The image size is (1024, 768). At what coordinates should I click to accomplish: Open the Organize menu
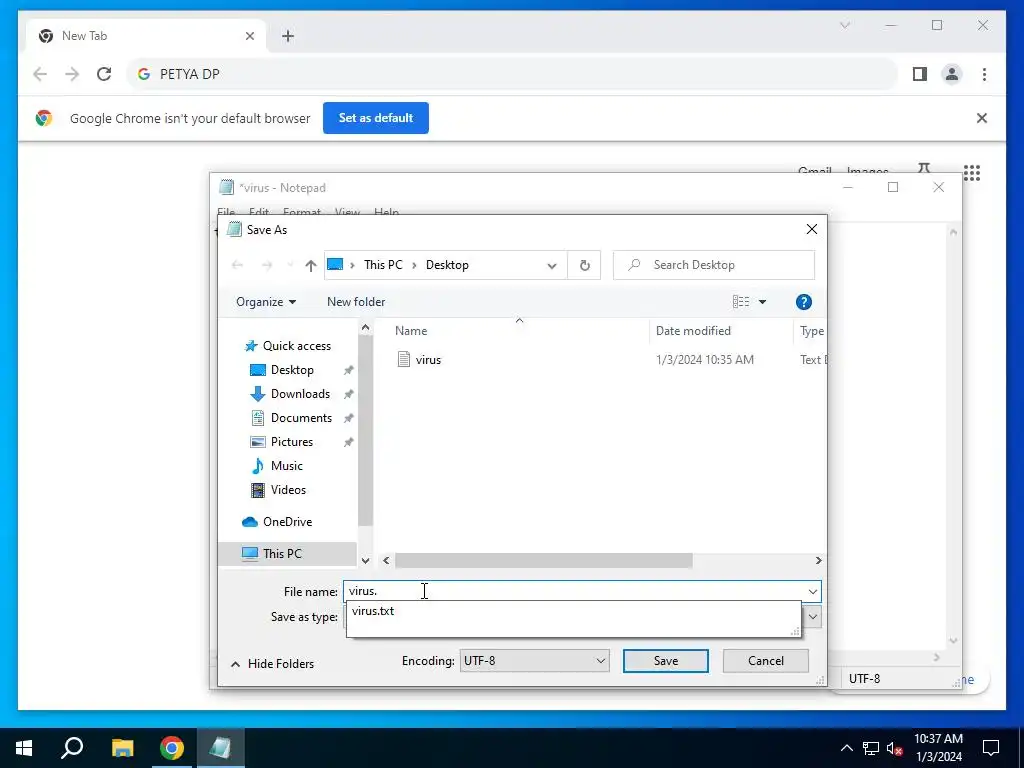pyautogui.click(x=266, y=302)
